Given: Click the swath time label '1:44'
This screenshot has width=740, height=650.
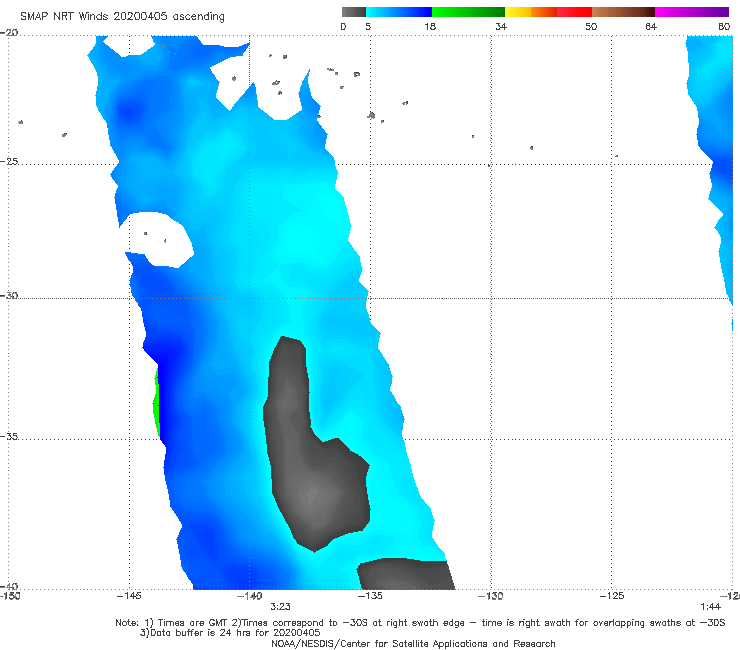Looking at the screenshot, I should [710, 607].
